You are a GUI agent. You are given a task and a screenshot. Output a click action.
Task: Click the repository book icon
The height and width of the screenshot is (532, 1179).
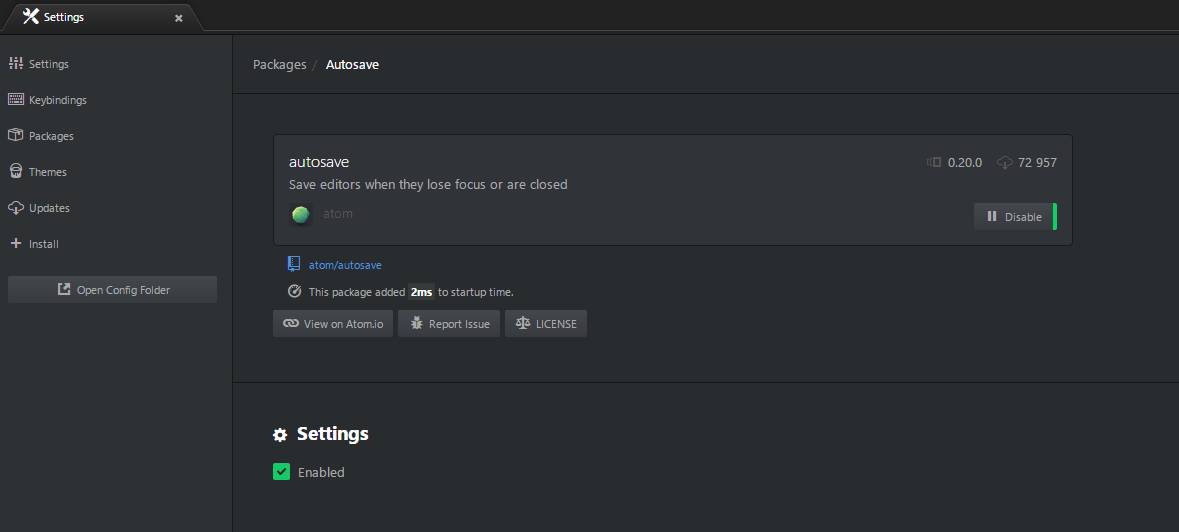pyautogui.click(x=294, y=264)
